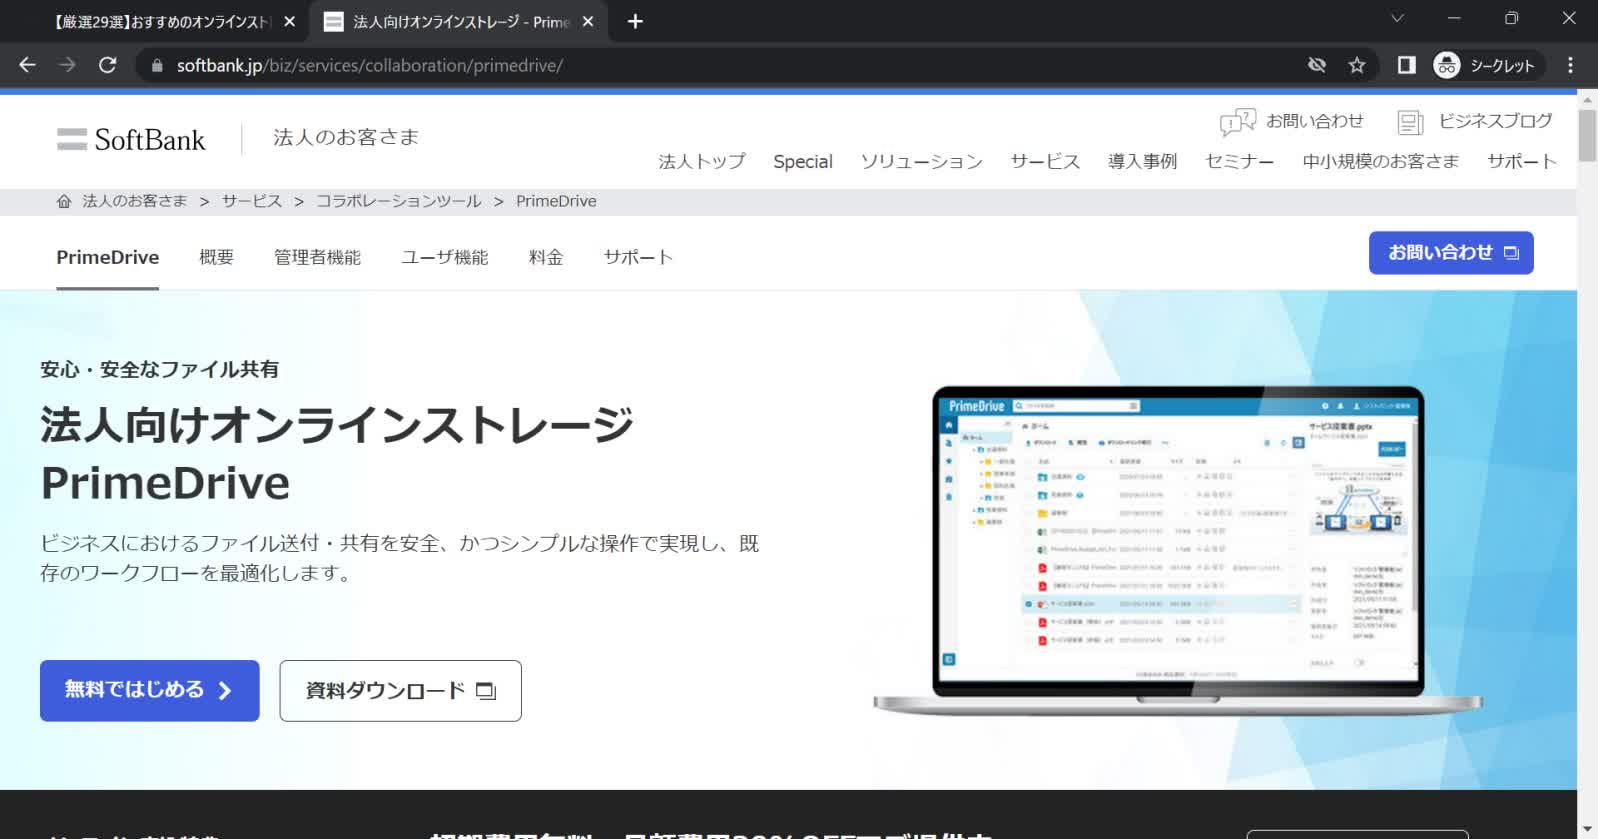The image size is (1598, 839).
Task: Open the 法人のお客さま header link
Action: point(346,137)
